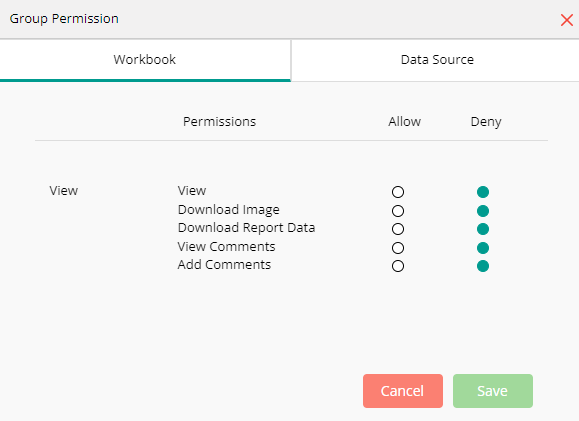Screen dimensions: 579x421
Task: Select Deny for Download Report Data
Action: [483, 229]
